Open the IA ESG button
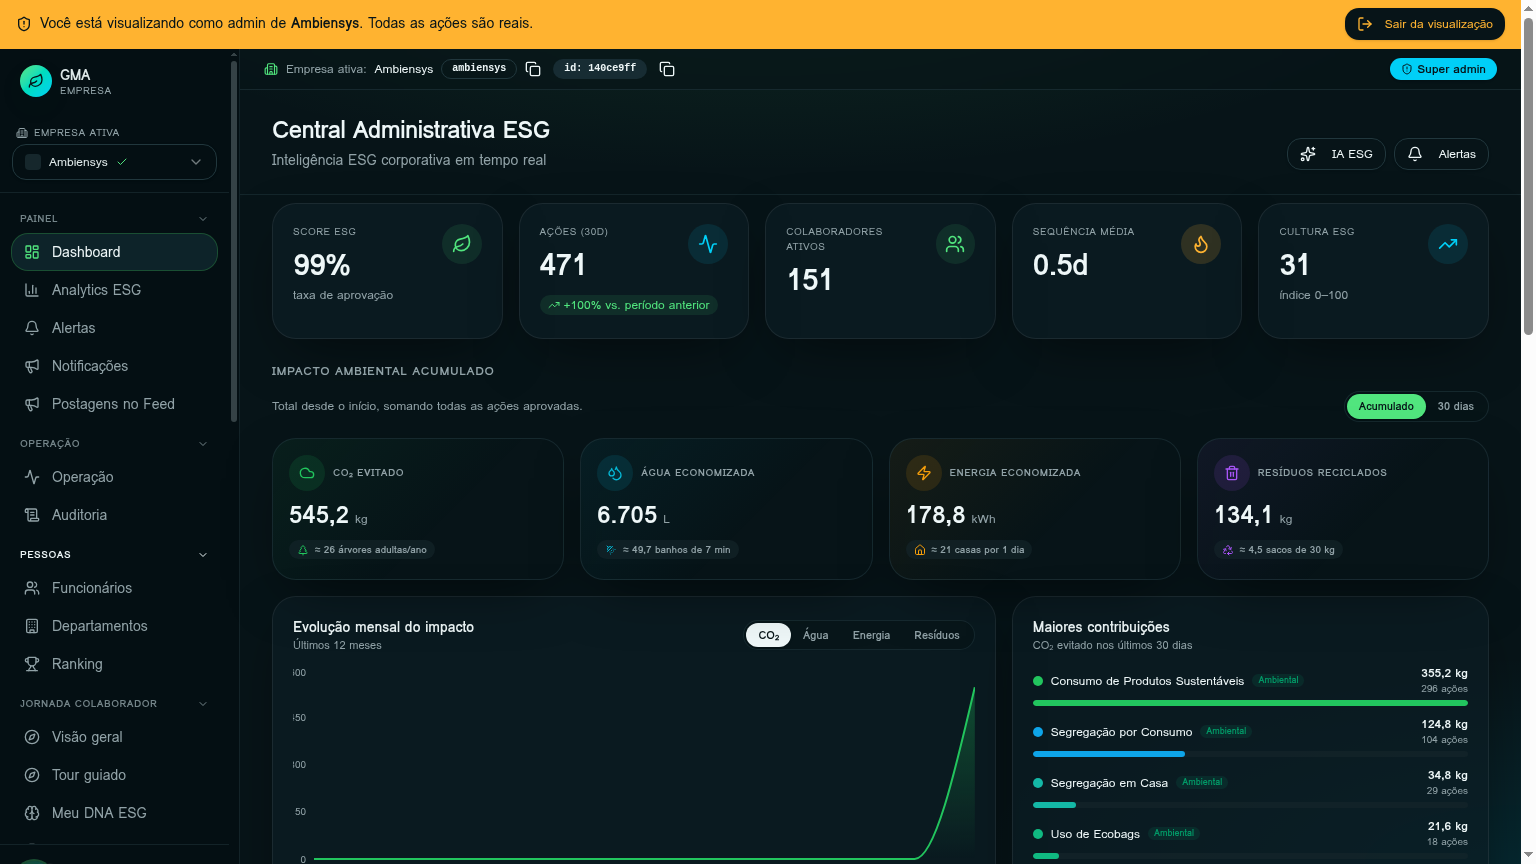The image size is (1536, 864). click(x=1337, y=154)
